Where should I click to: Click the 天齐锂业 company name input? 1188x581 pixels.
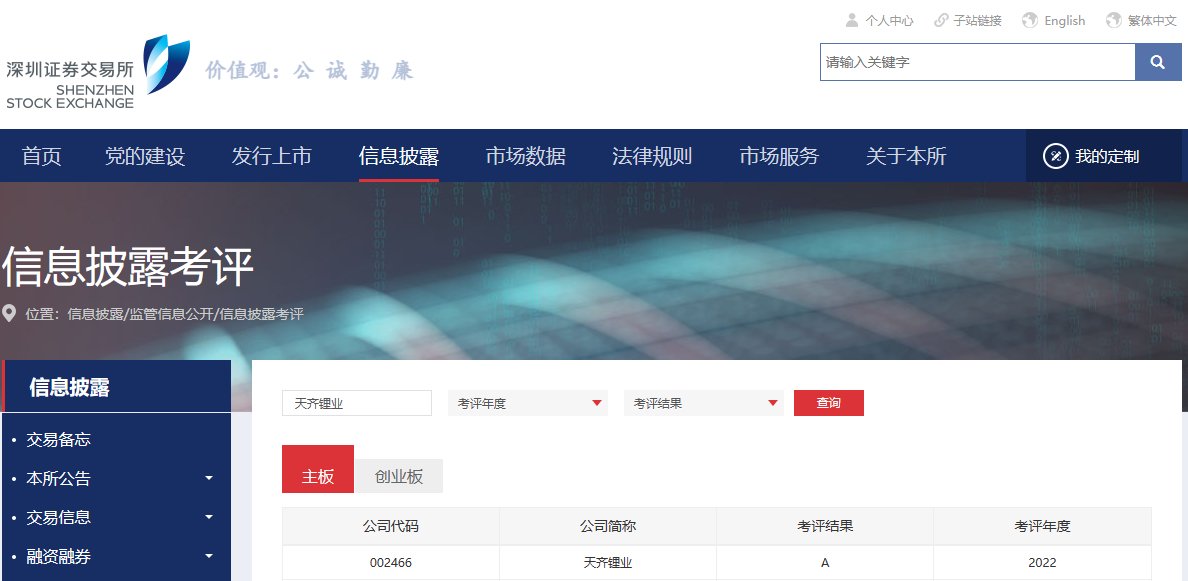(x=357, y=404)
